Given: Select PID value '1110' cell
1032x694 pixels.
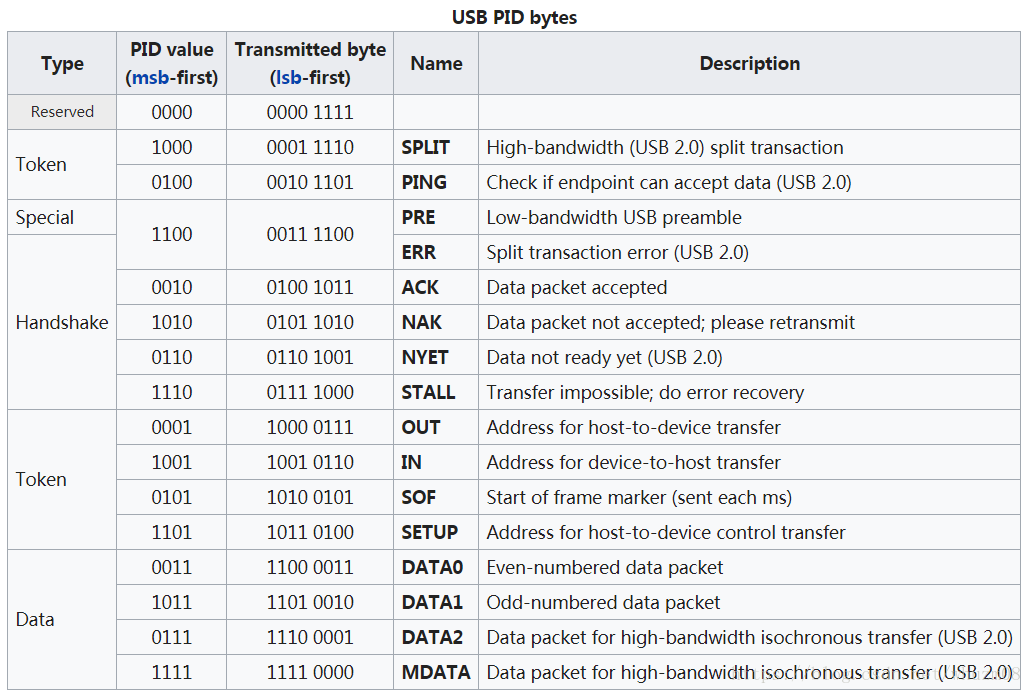Looking at the screenshot, I should (x=172, y=392).
